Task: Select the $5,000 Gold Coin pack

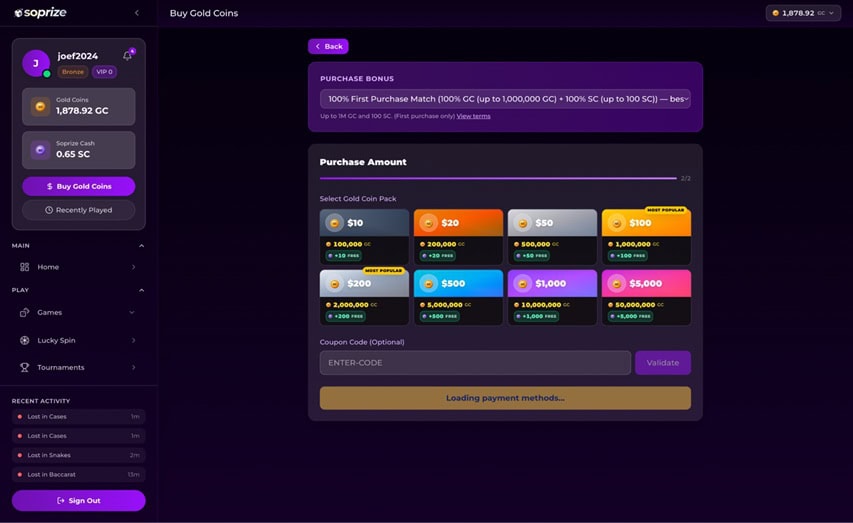Action: 646,298
